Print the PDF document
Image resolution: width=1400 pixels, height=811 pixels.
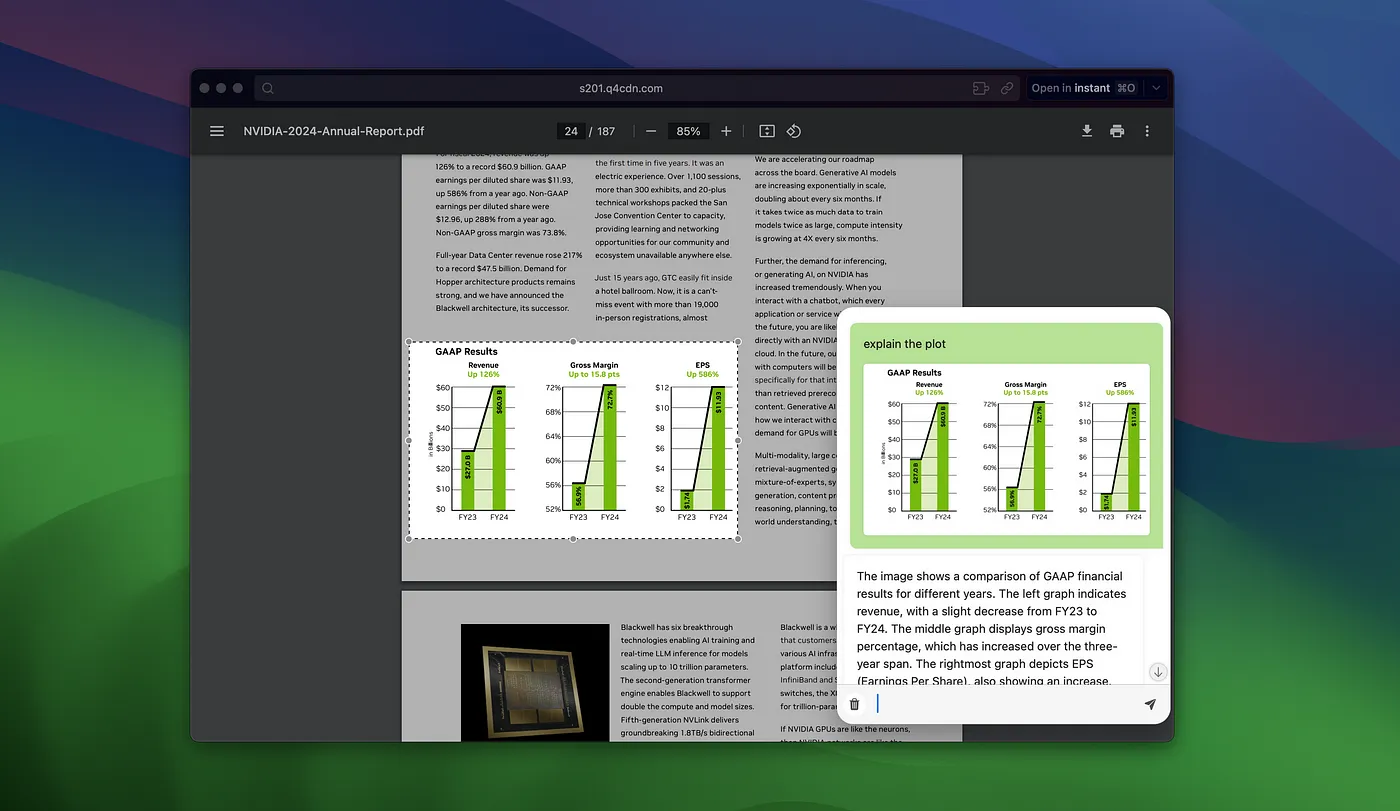[x=1117, y=131]
